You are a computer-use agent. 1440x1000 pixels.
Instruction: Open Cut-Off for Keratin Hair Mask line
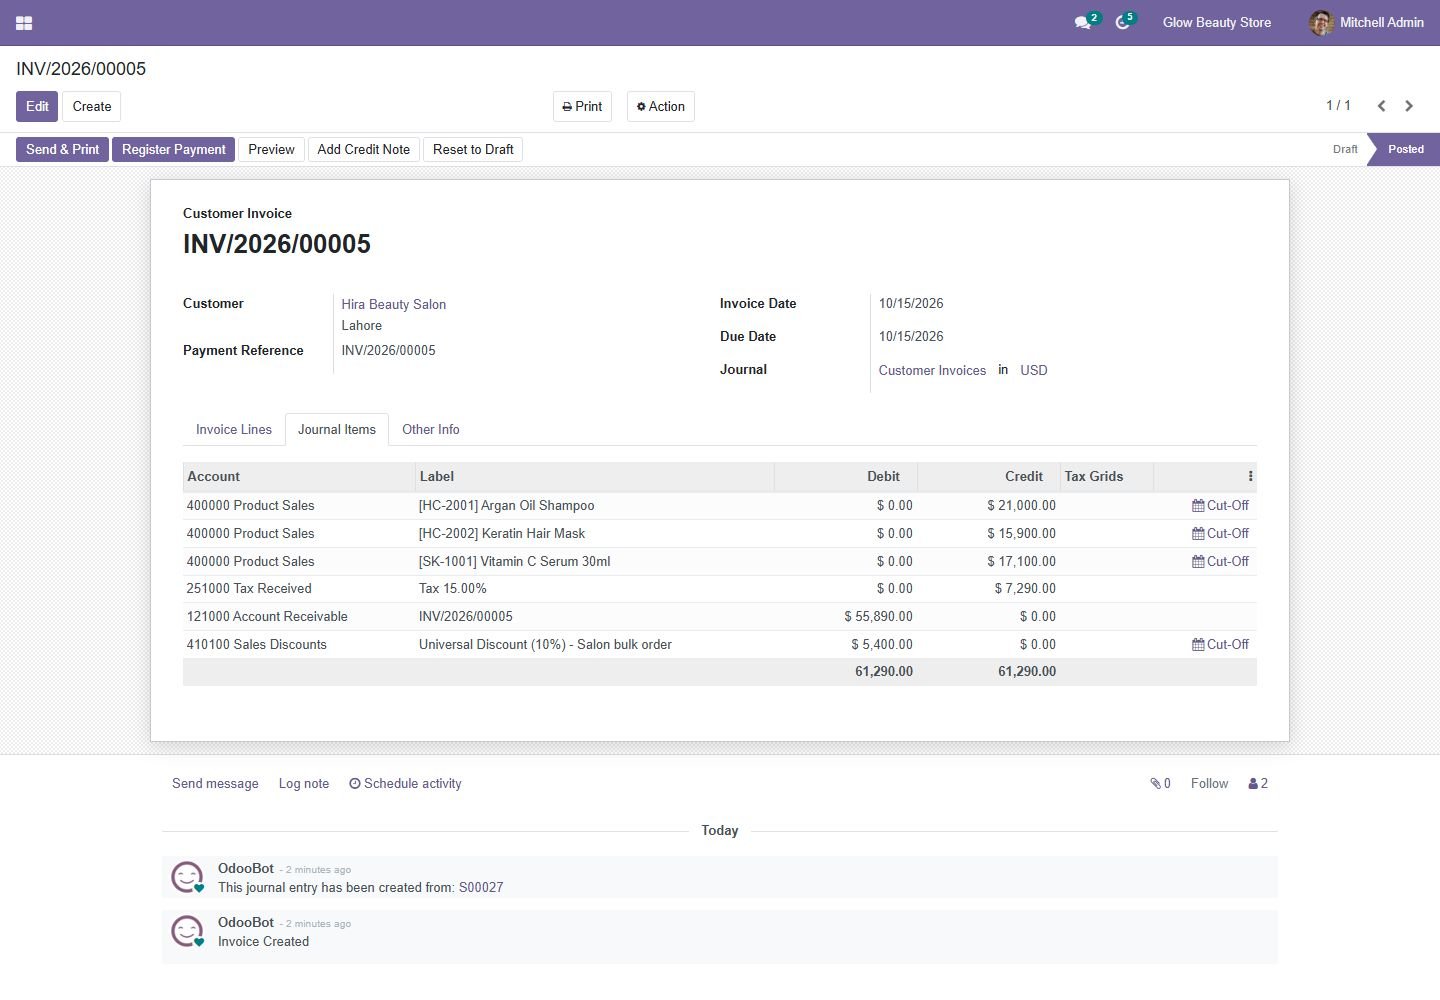(x=1220, y=534)
